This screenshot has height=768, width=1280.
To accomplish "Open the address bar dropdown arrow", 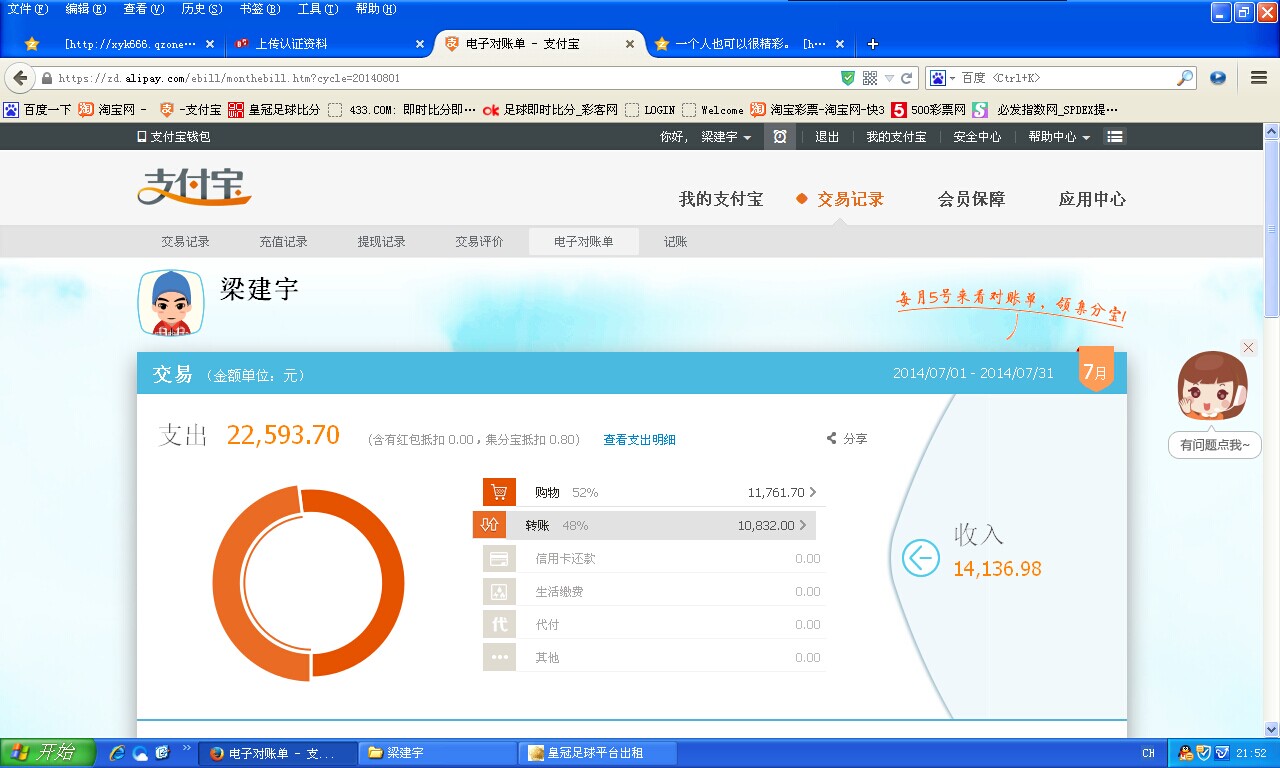I will point(889,78).
